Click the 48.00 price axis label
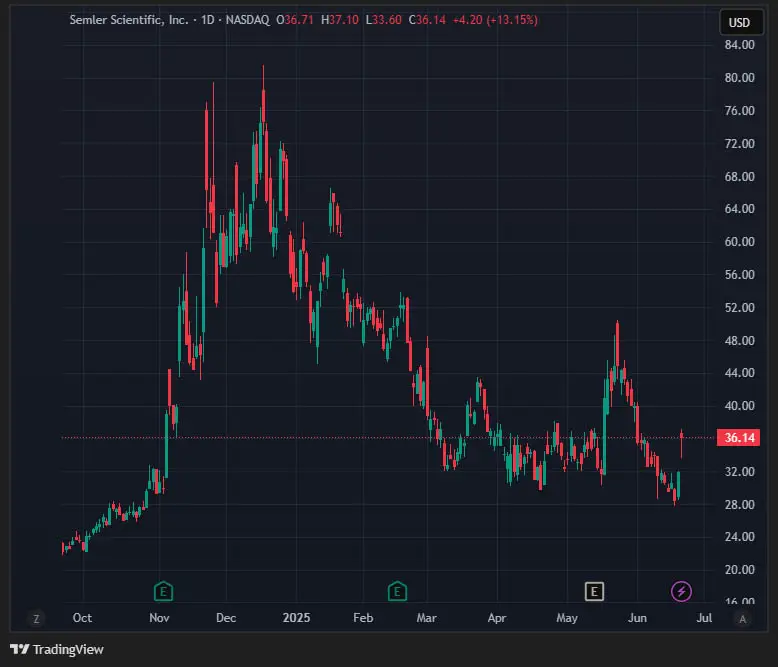 [739, 340]
